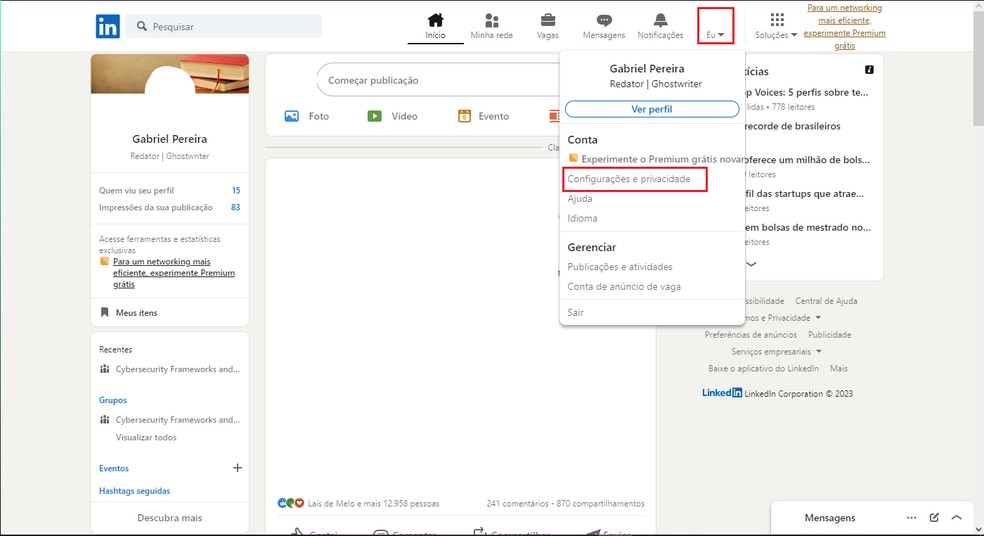The height and width of the screenshot is (536, 984).
Task: Click Gabriel Pereira name in dropdown
Action: coord(647,68)
